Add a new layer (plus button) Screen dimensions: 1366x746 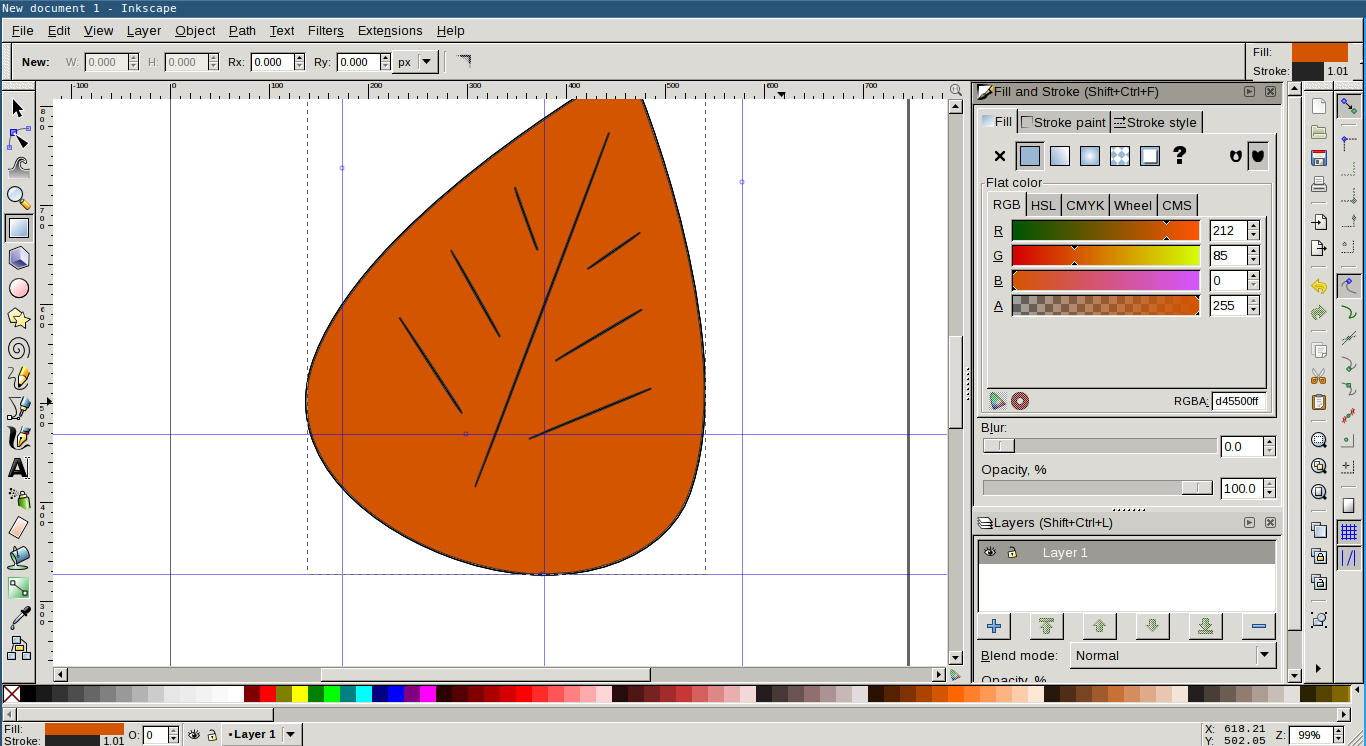pyautogui.click(x=993, y=626)
